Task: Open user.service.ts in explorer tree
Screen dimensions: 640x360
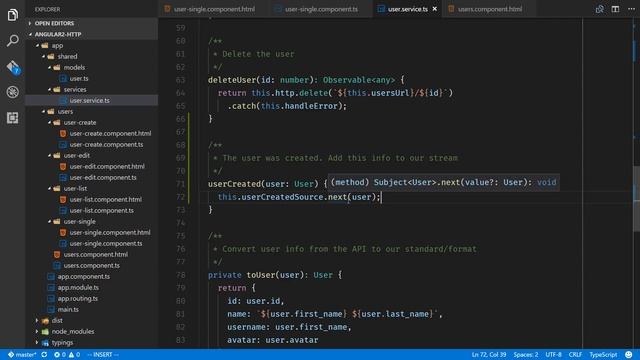Action: (89, 100)
